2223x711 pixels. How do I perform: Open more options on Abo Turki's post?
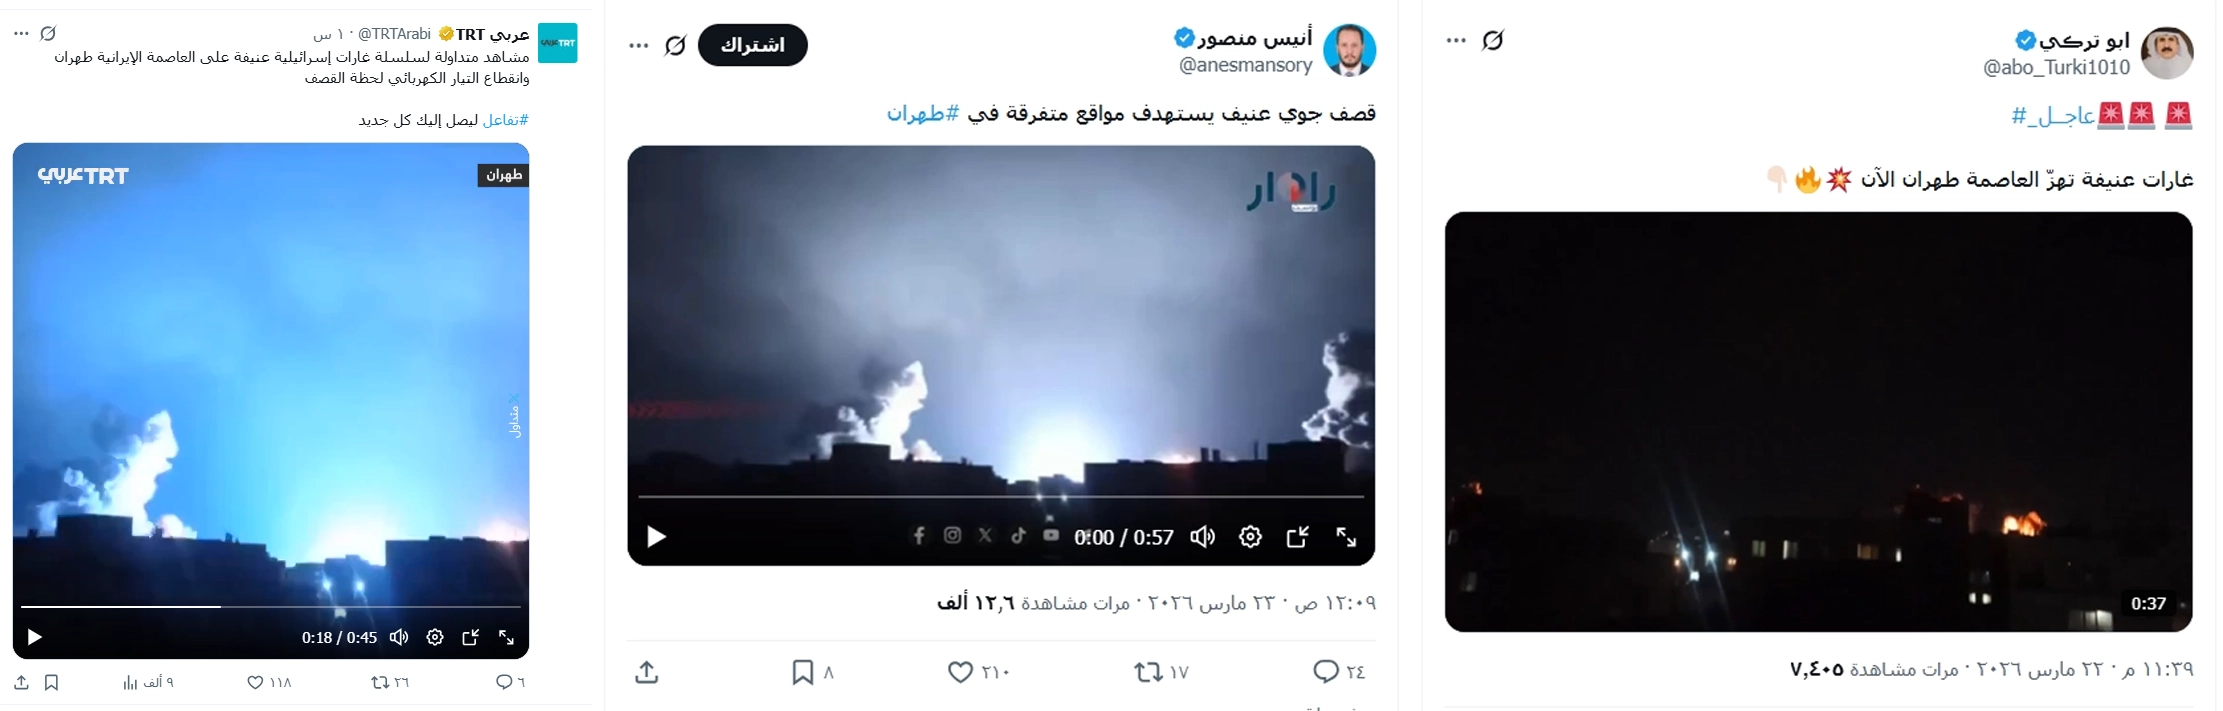1456,40
